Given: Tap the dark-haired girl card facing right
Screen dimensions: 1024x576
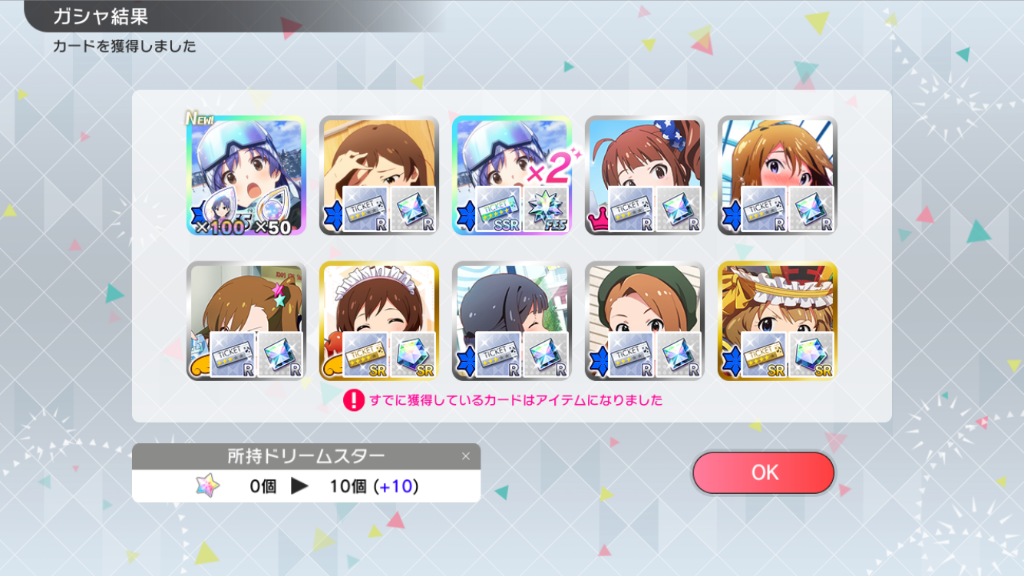Looking at the screenshot, I should [x=512, y=321].
